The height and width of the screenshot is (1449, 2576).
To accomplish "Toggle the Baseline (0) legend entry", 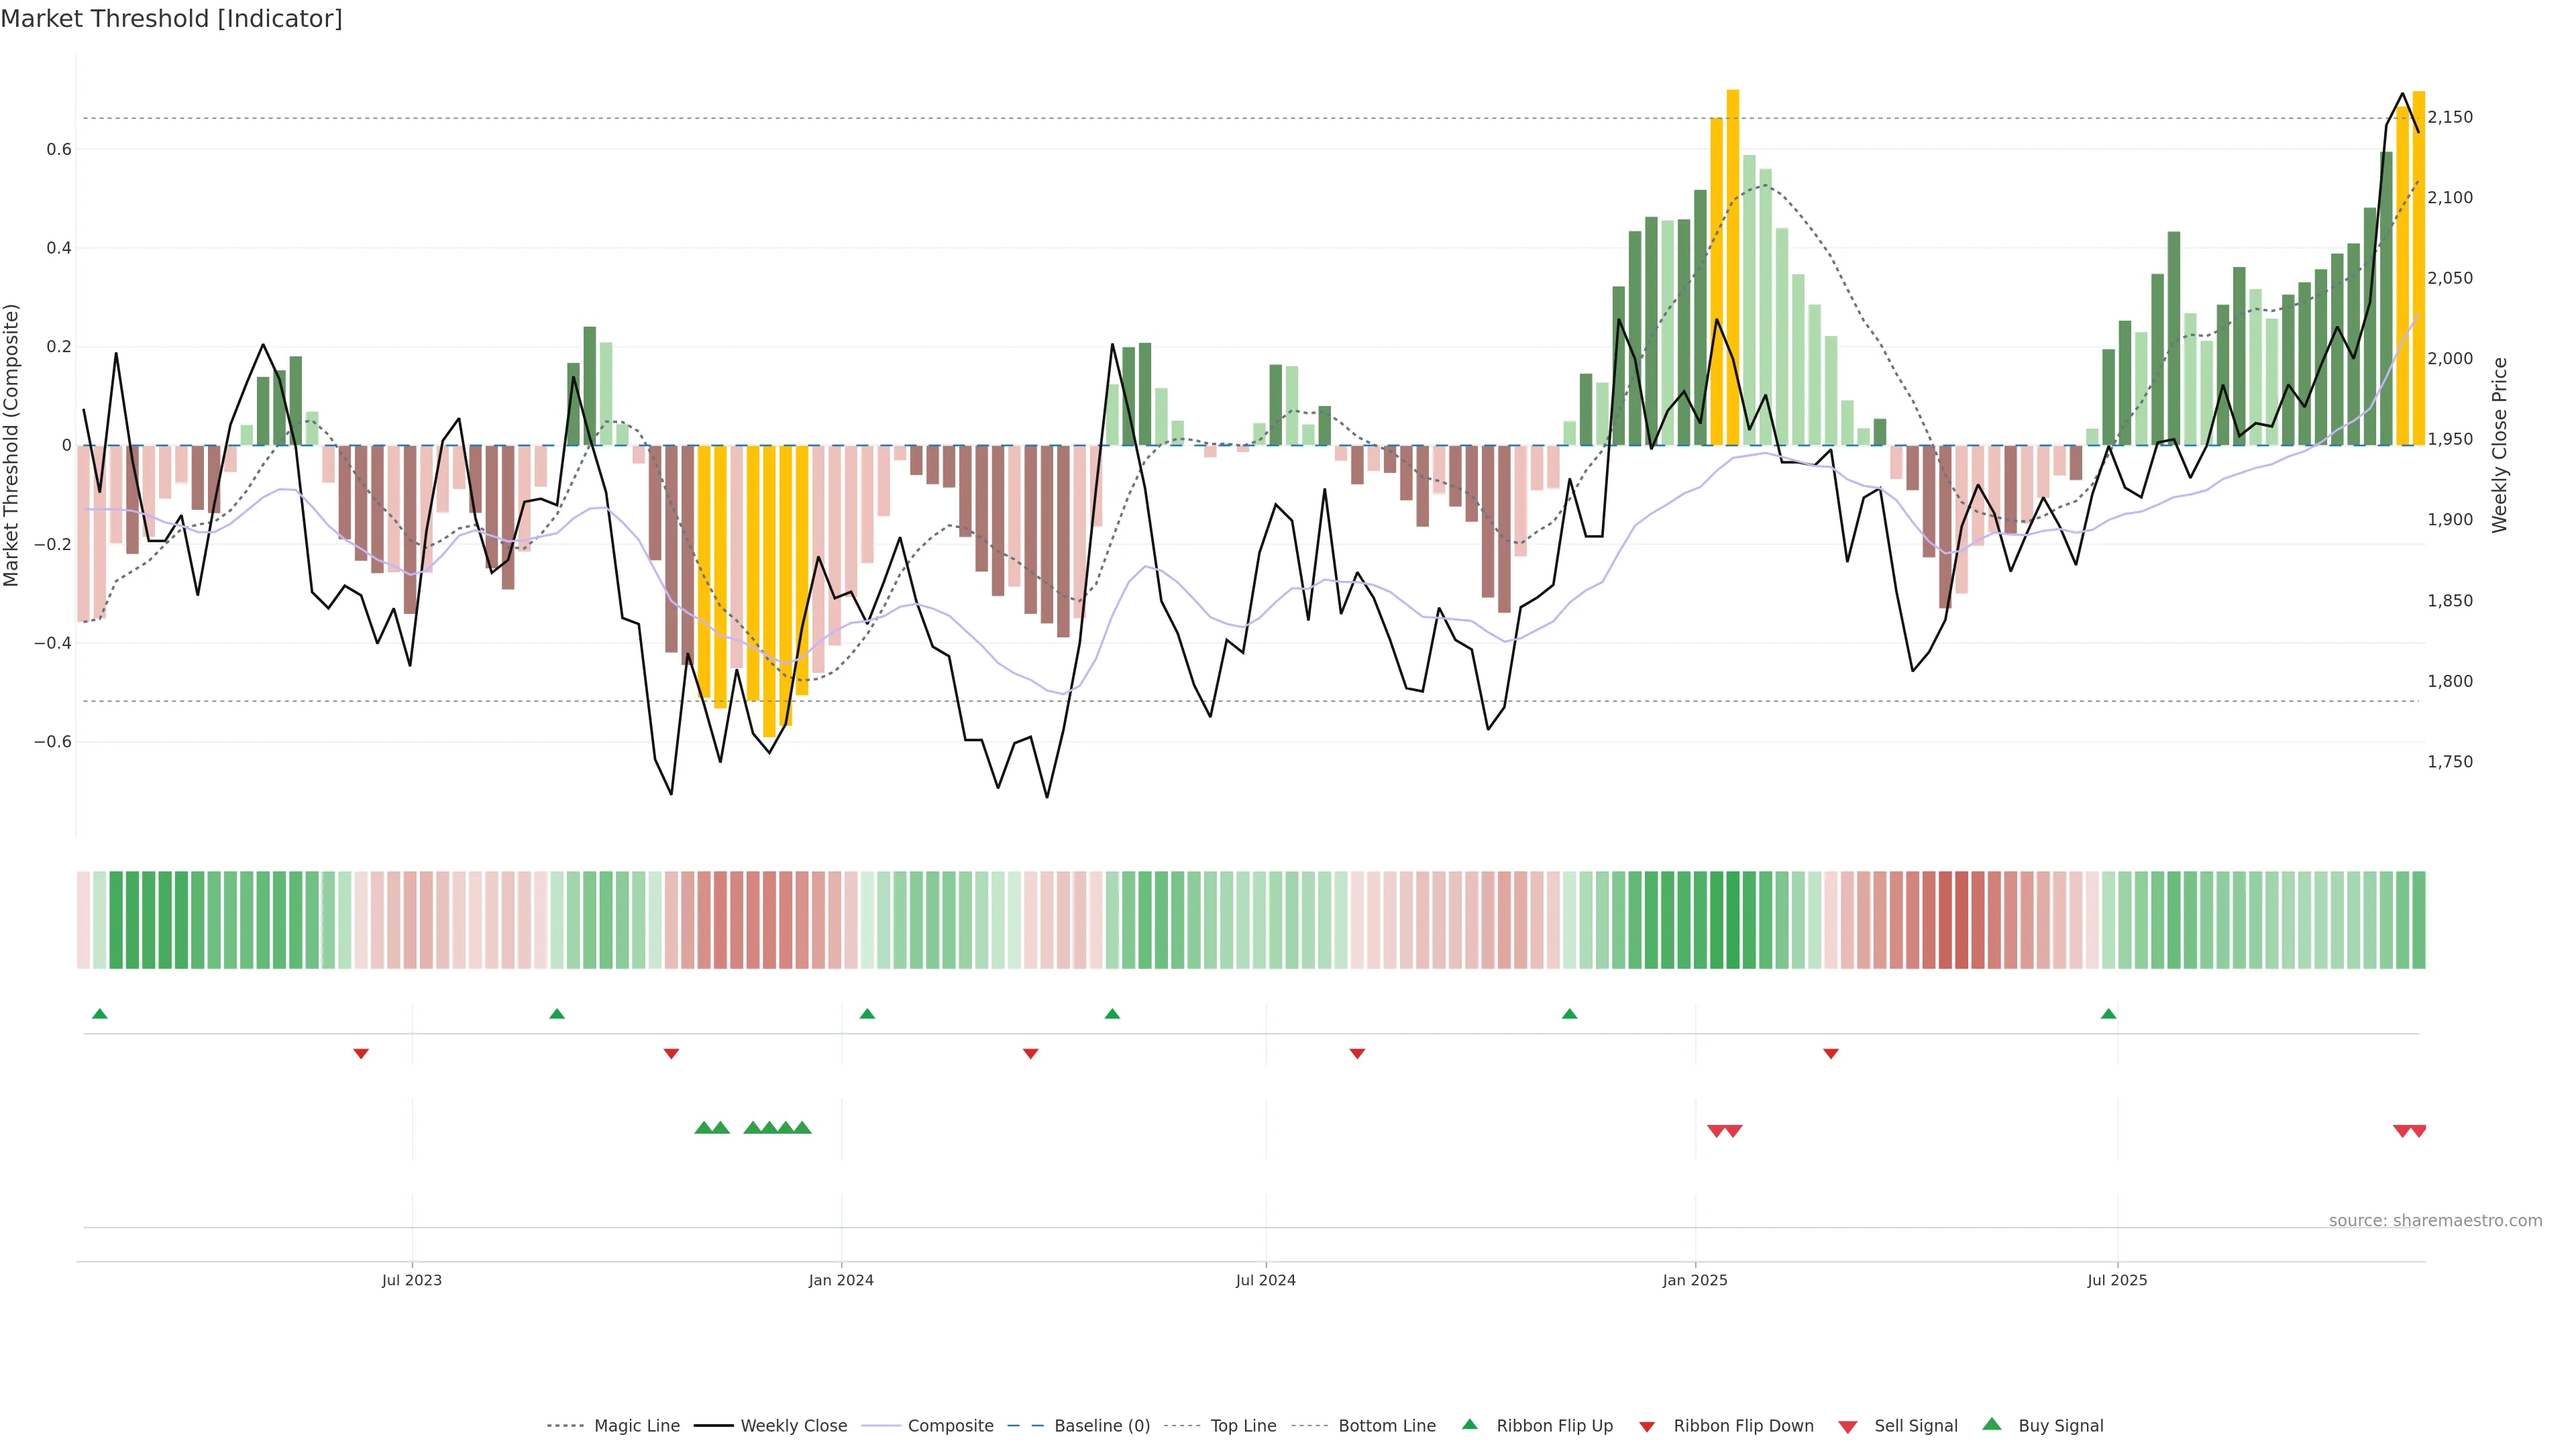I will click(x=1101, y=1426).
